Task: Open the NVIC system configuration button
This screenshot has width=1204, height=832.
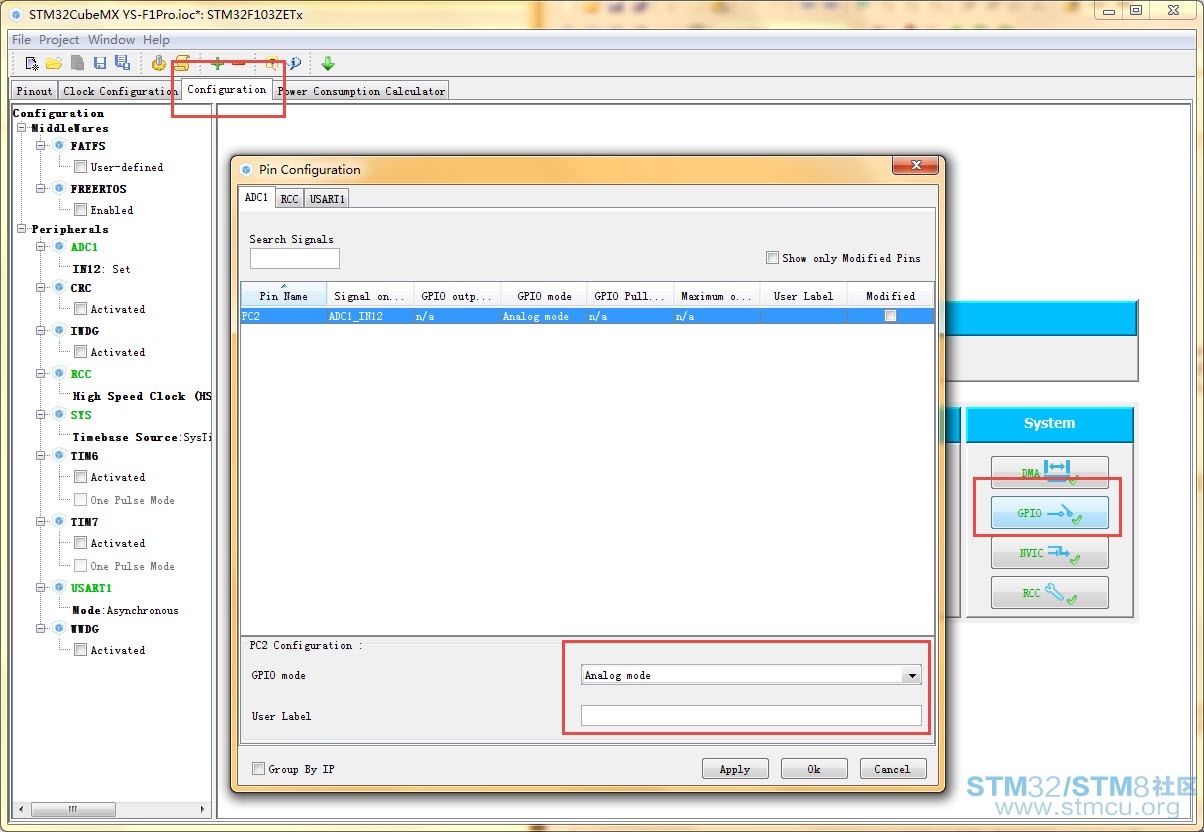Action: [1049, 553]
